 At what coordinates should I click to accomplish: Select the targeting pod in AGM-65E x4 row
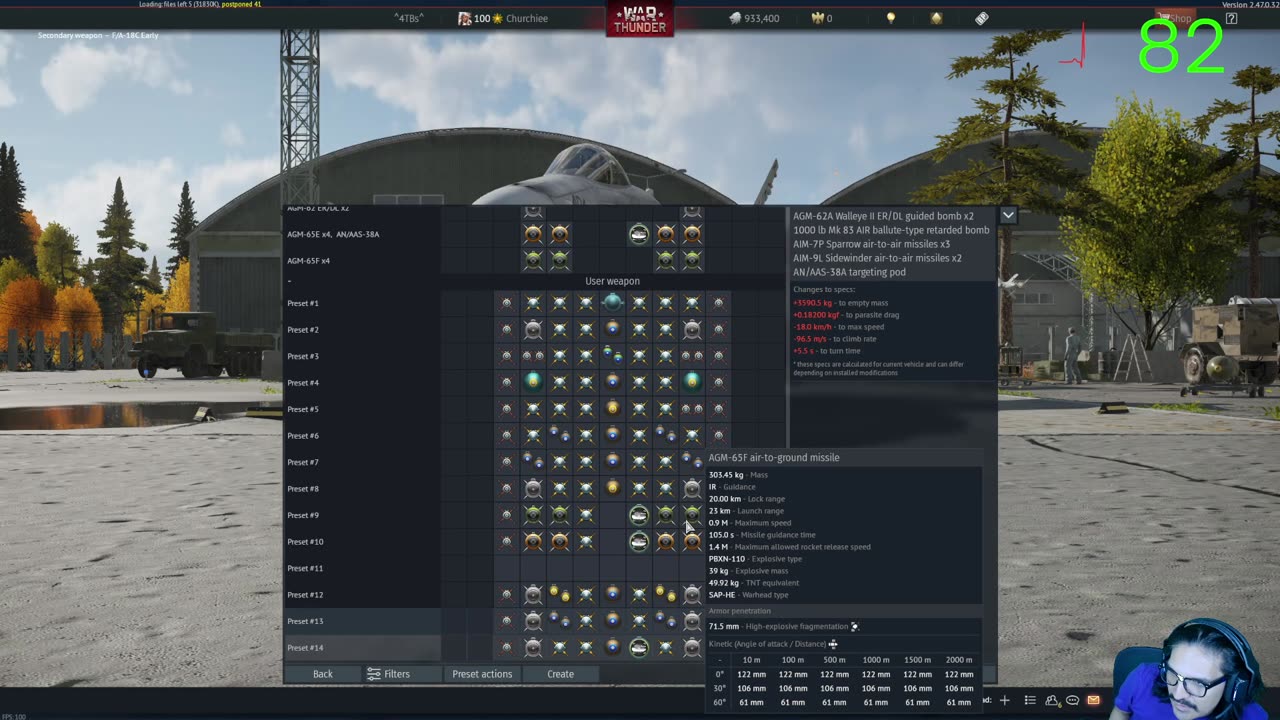click(x=639, y=234)
